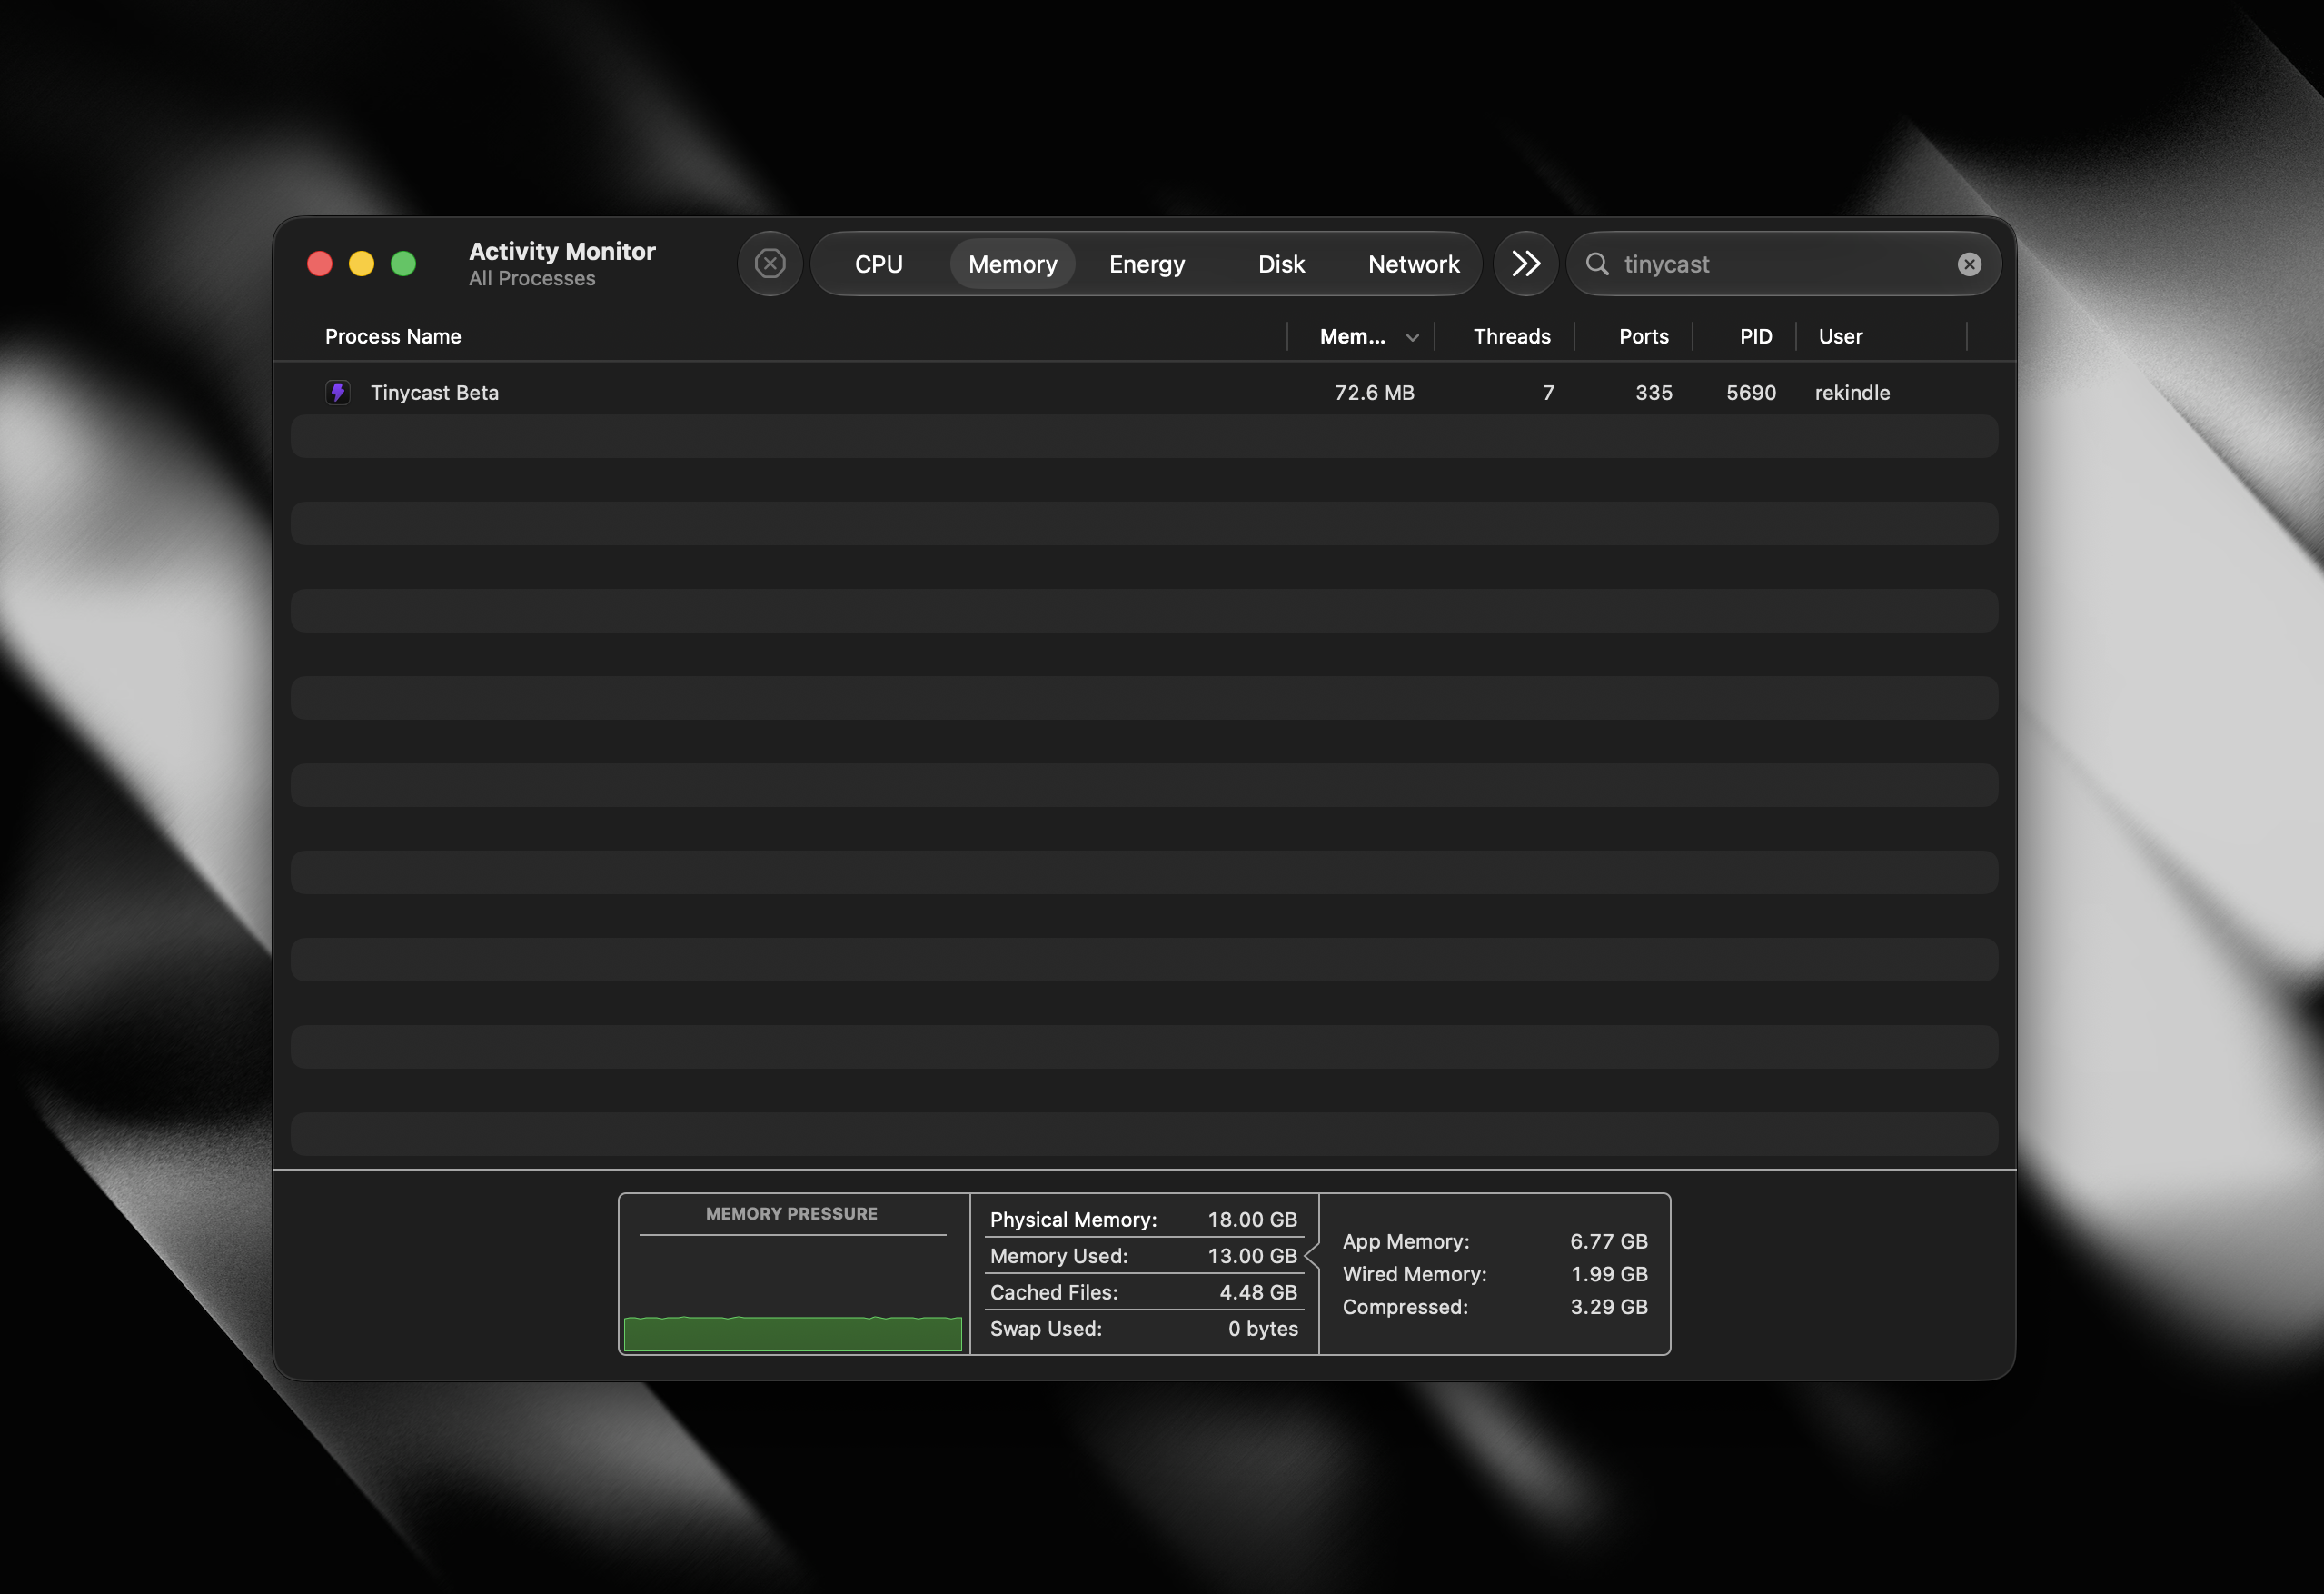Click the App Memory 6.77 GB value

click(1609, 1241)
